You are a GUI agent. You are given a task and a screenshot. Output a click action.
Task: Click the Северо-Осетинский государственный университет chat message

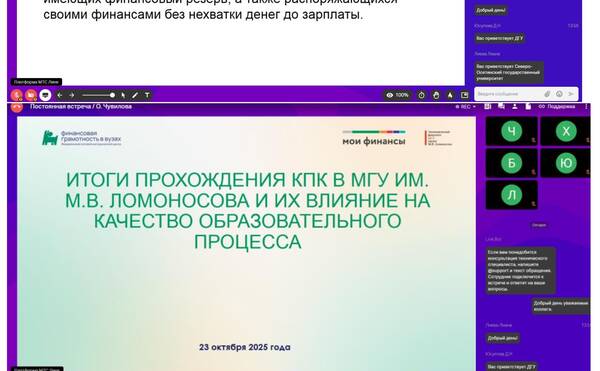(x=509, y=72)
